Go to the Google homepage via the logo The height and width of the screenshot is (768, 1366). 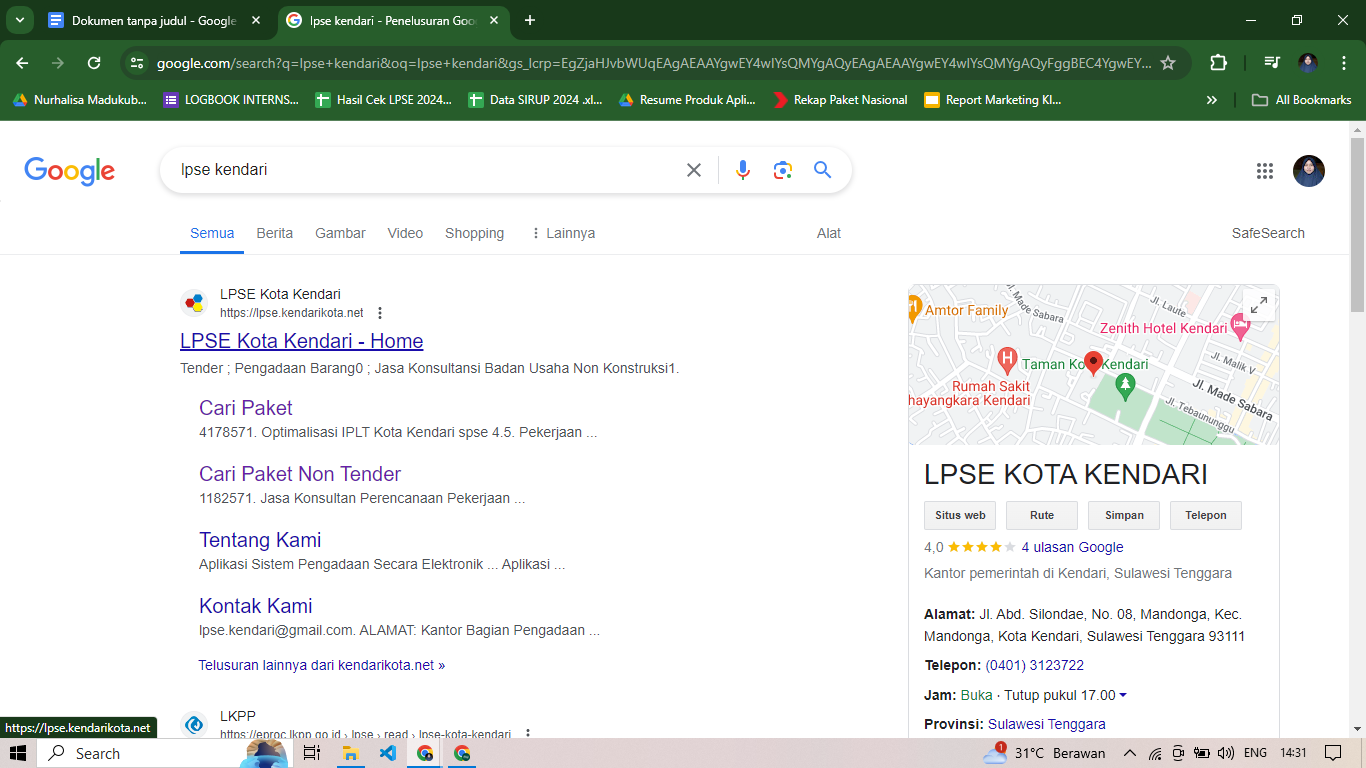[x=70, y=171]
